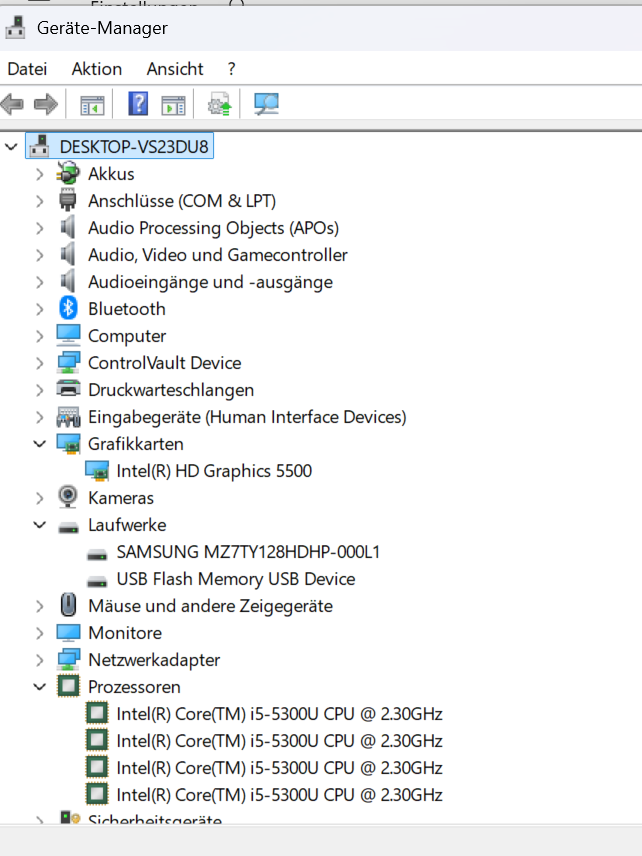Click the Kameras webcam icon
The width and height of the screenshot is (642, 856).
pos(68,497)
